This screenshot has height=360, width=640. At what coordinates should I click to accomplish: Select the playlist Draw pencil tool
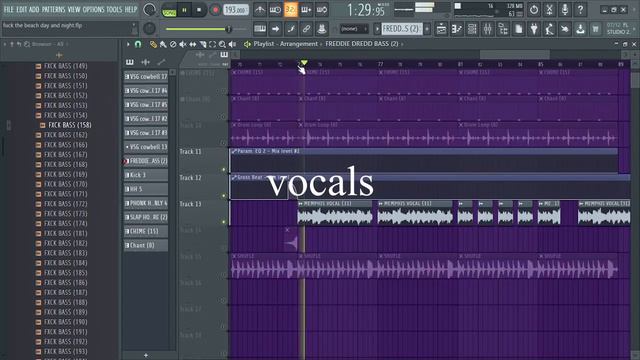click(x=153, y=44)
